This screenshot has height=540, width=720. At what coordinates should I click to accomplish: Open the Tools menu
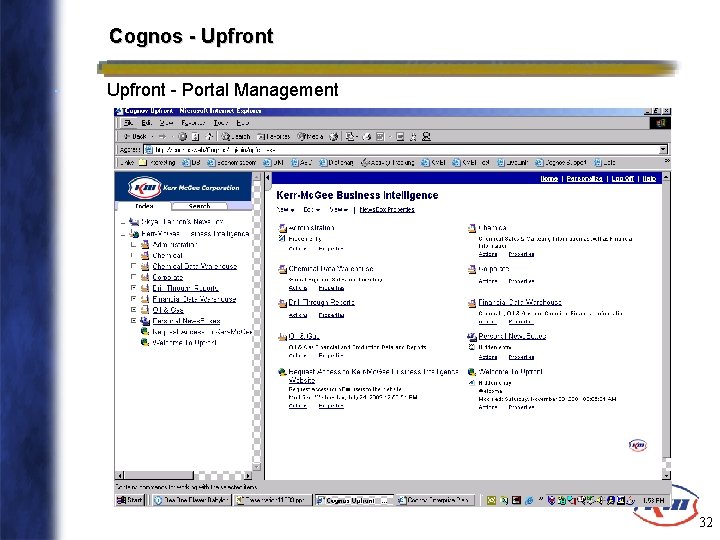pyautogui.click(x=220, y=123)
